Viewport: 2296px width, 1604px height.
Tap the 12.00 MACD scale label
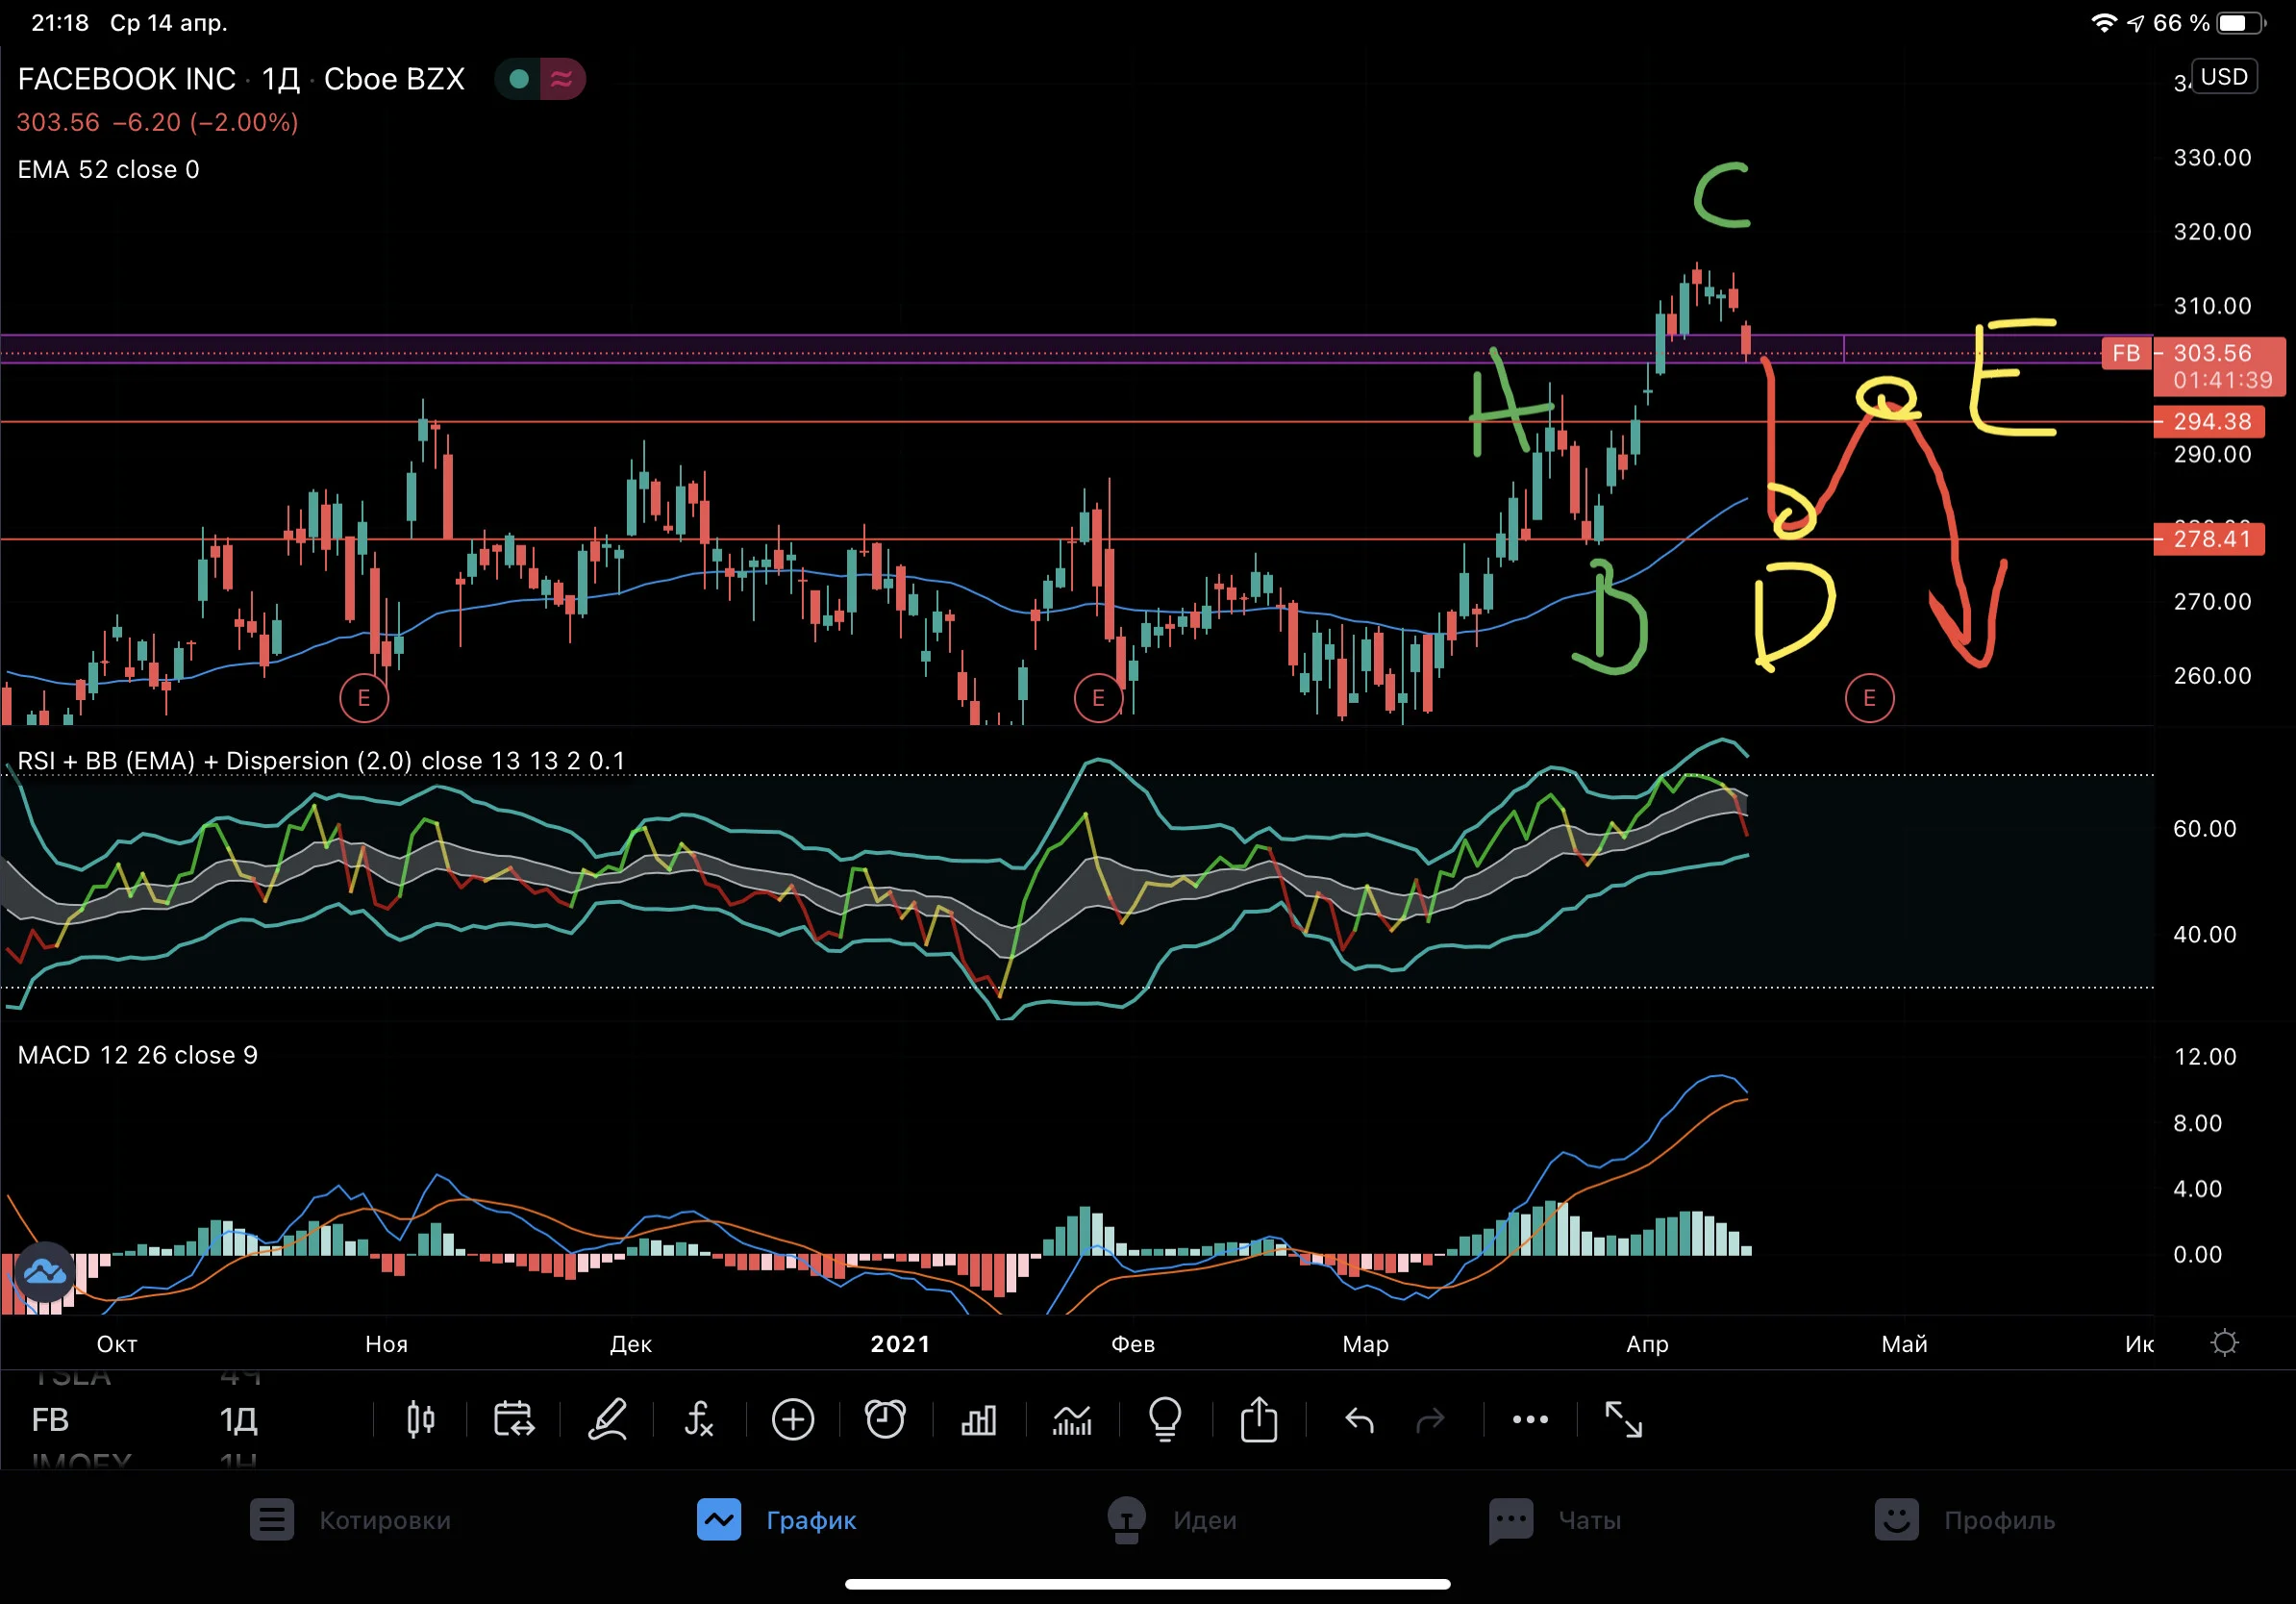pyautogui.click(x=2204, y=1057)
